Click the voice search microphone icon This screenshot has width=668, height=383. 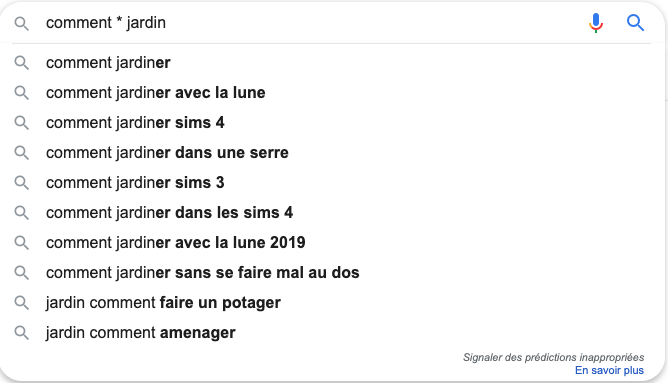click(x=596, y=23)
